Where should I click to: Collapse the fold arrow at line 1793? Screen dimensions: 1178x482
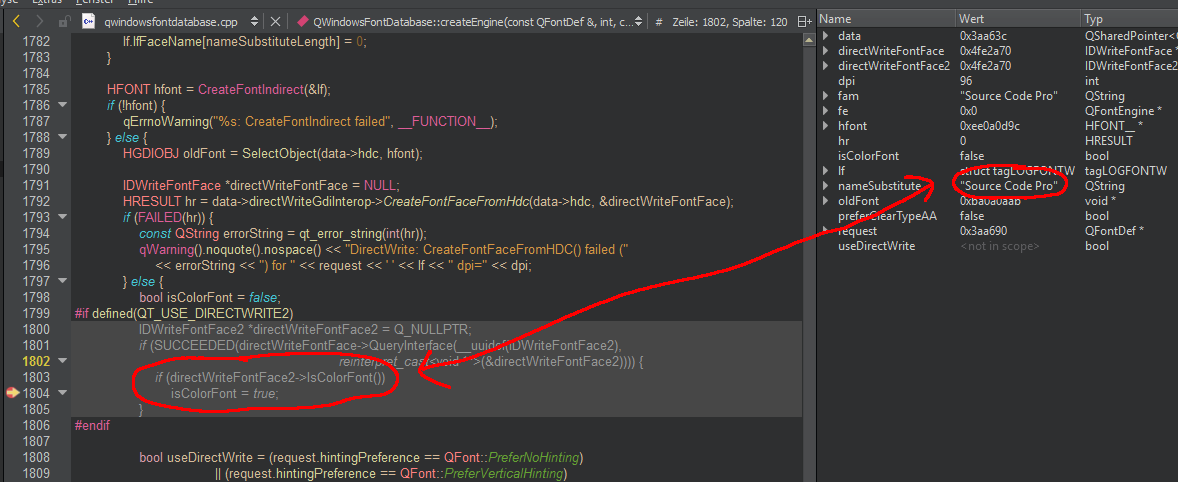pos(62,218)
